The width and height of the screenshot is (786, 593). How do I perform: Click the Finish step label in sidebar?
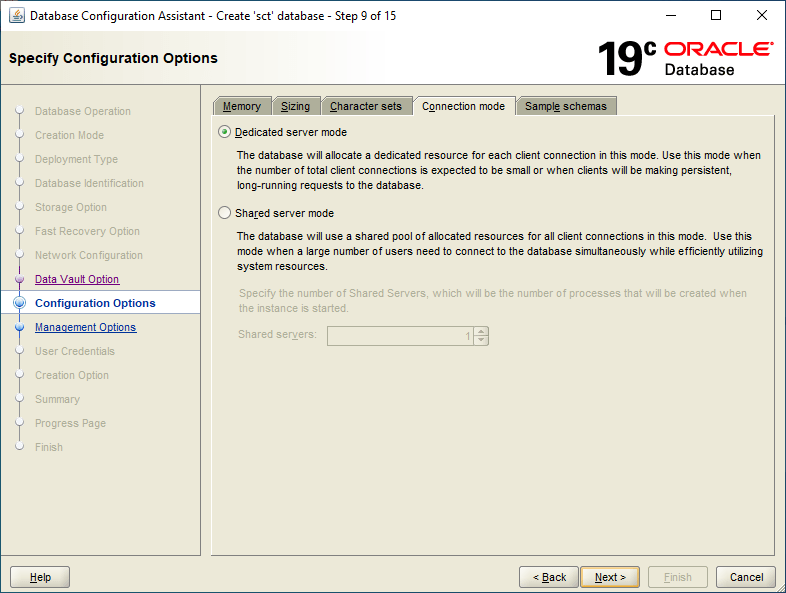pyautogui.click(x=49, y=447)
